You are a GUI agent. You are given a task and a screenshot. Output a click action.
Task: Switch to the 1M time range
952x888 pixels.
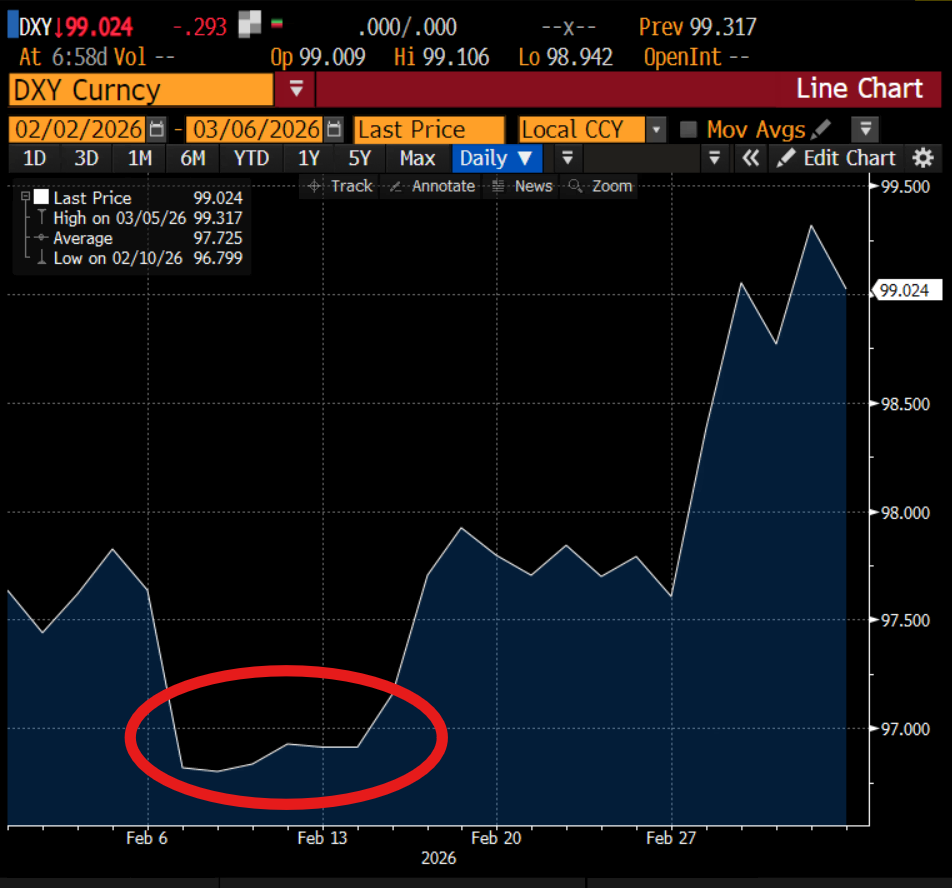coord(140,158)
